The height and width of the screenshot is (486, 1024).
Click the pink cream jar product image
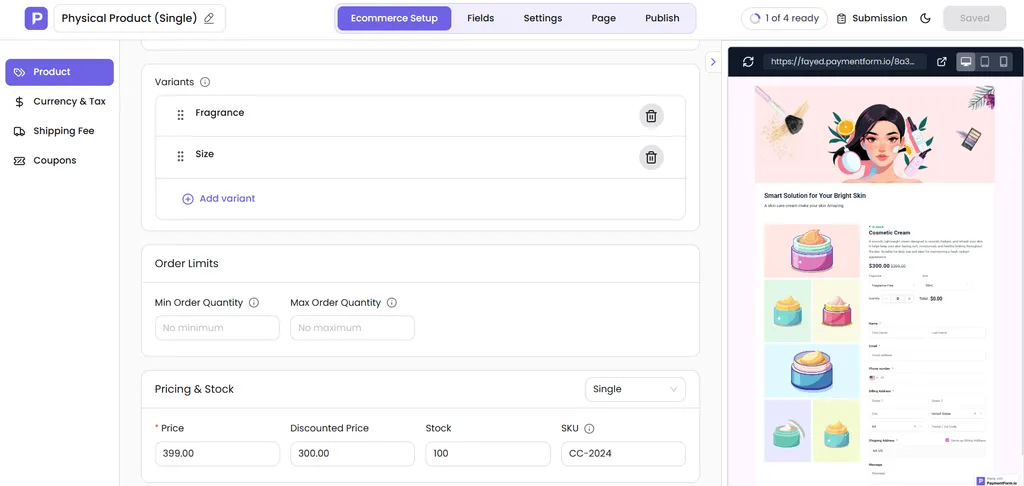[812, 251]
